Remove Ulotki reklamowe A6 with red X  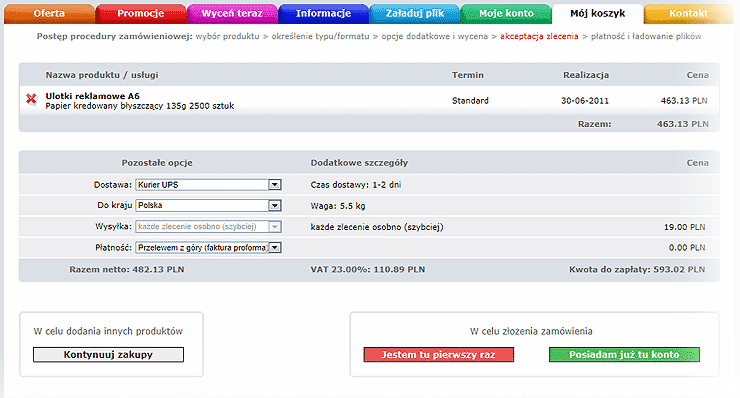(x=31, y=99)
